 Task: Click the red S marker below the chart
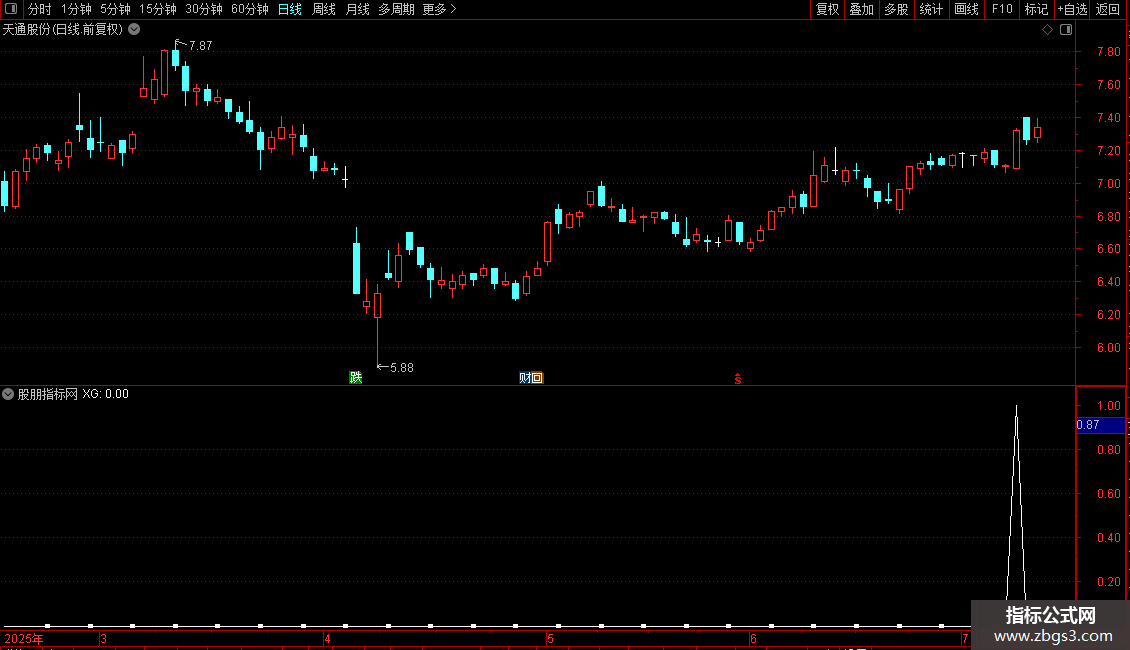(738, 379)
